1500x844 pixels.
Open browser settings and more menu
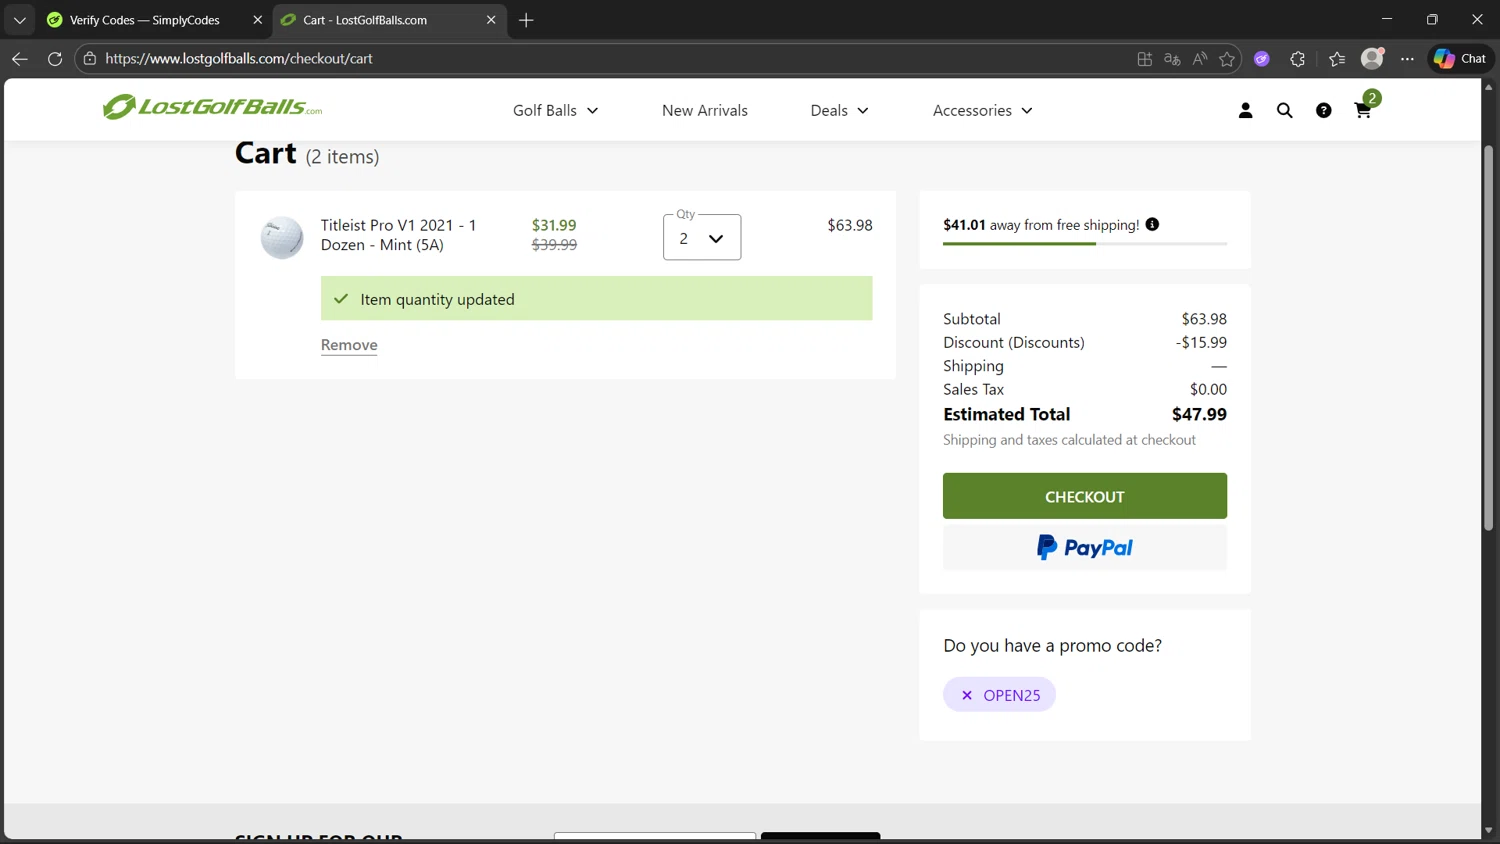point(1407,59)
